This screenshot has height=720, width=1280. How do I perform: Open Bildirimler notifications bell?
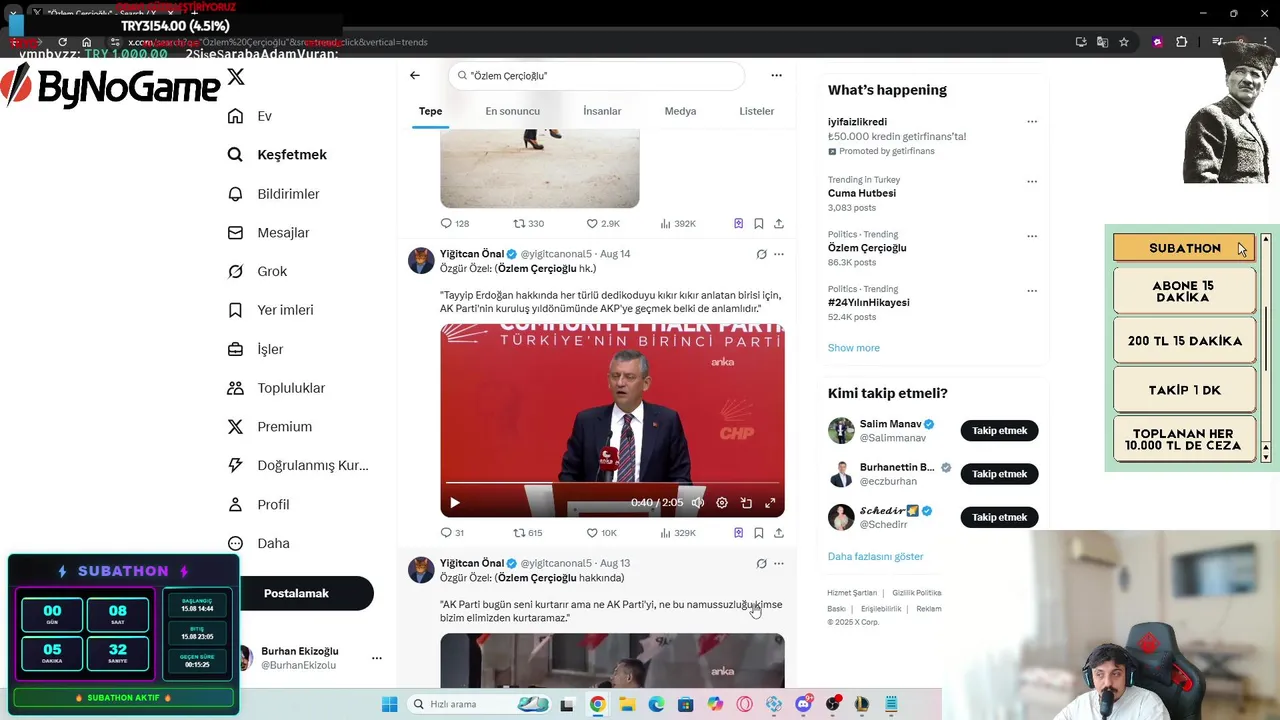pyautogui.click(x=235, y=194)
